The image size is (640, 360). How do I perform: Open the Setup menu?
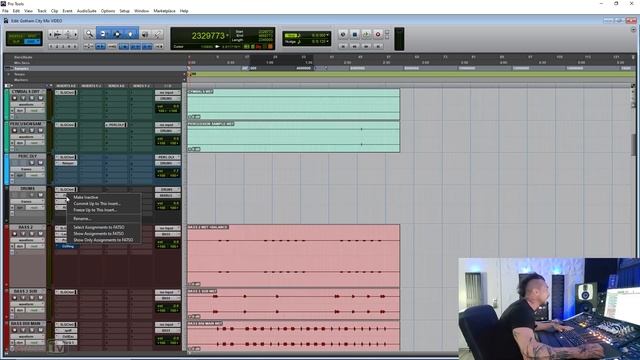[124, 11]
